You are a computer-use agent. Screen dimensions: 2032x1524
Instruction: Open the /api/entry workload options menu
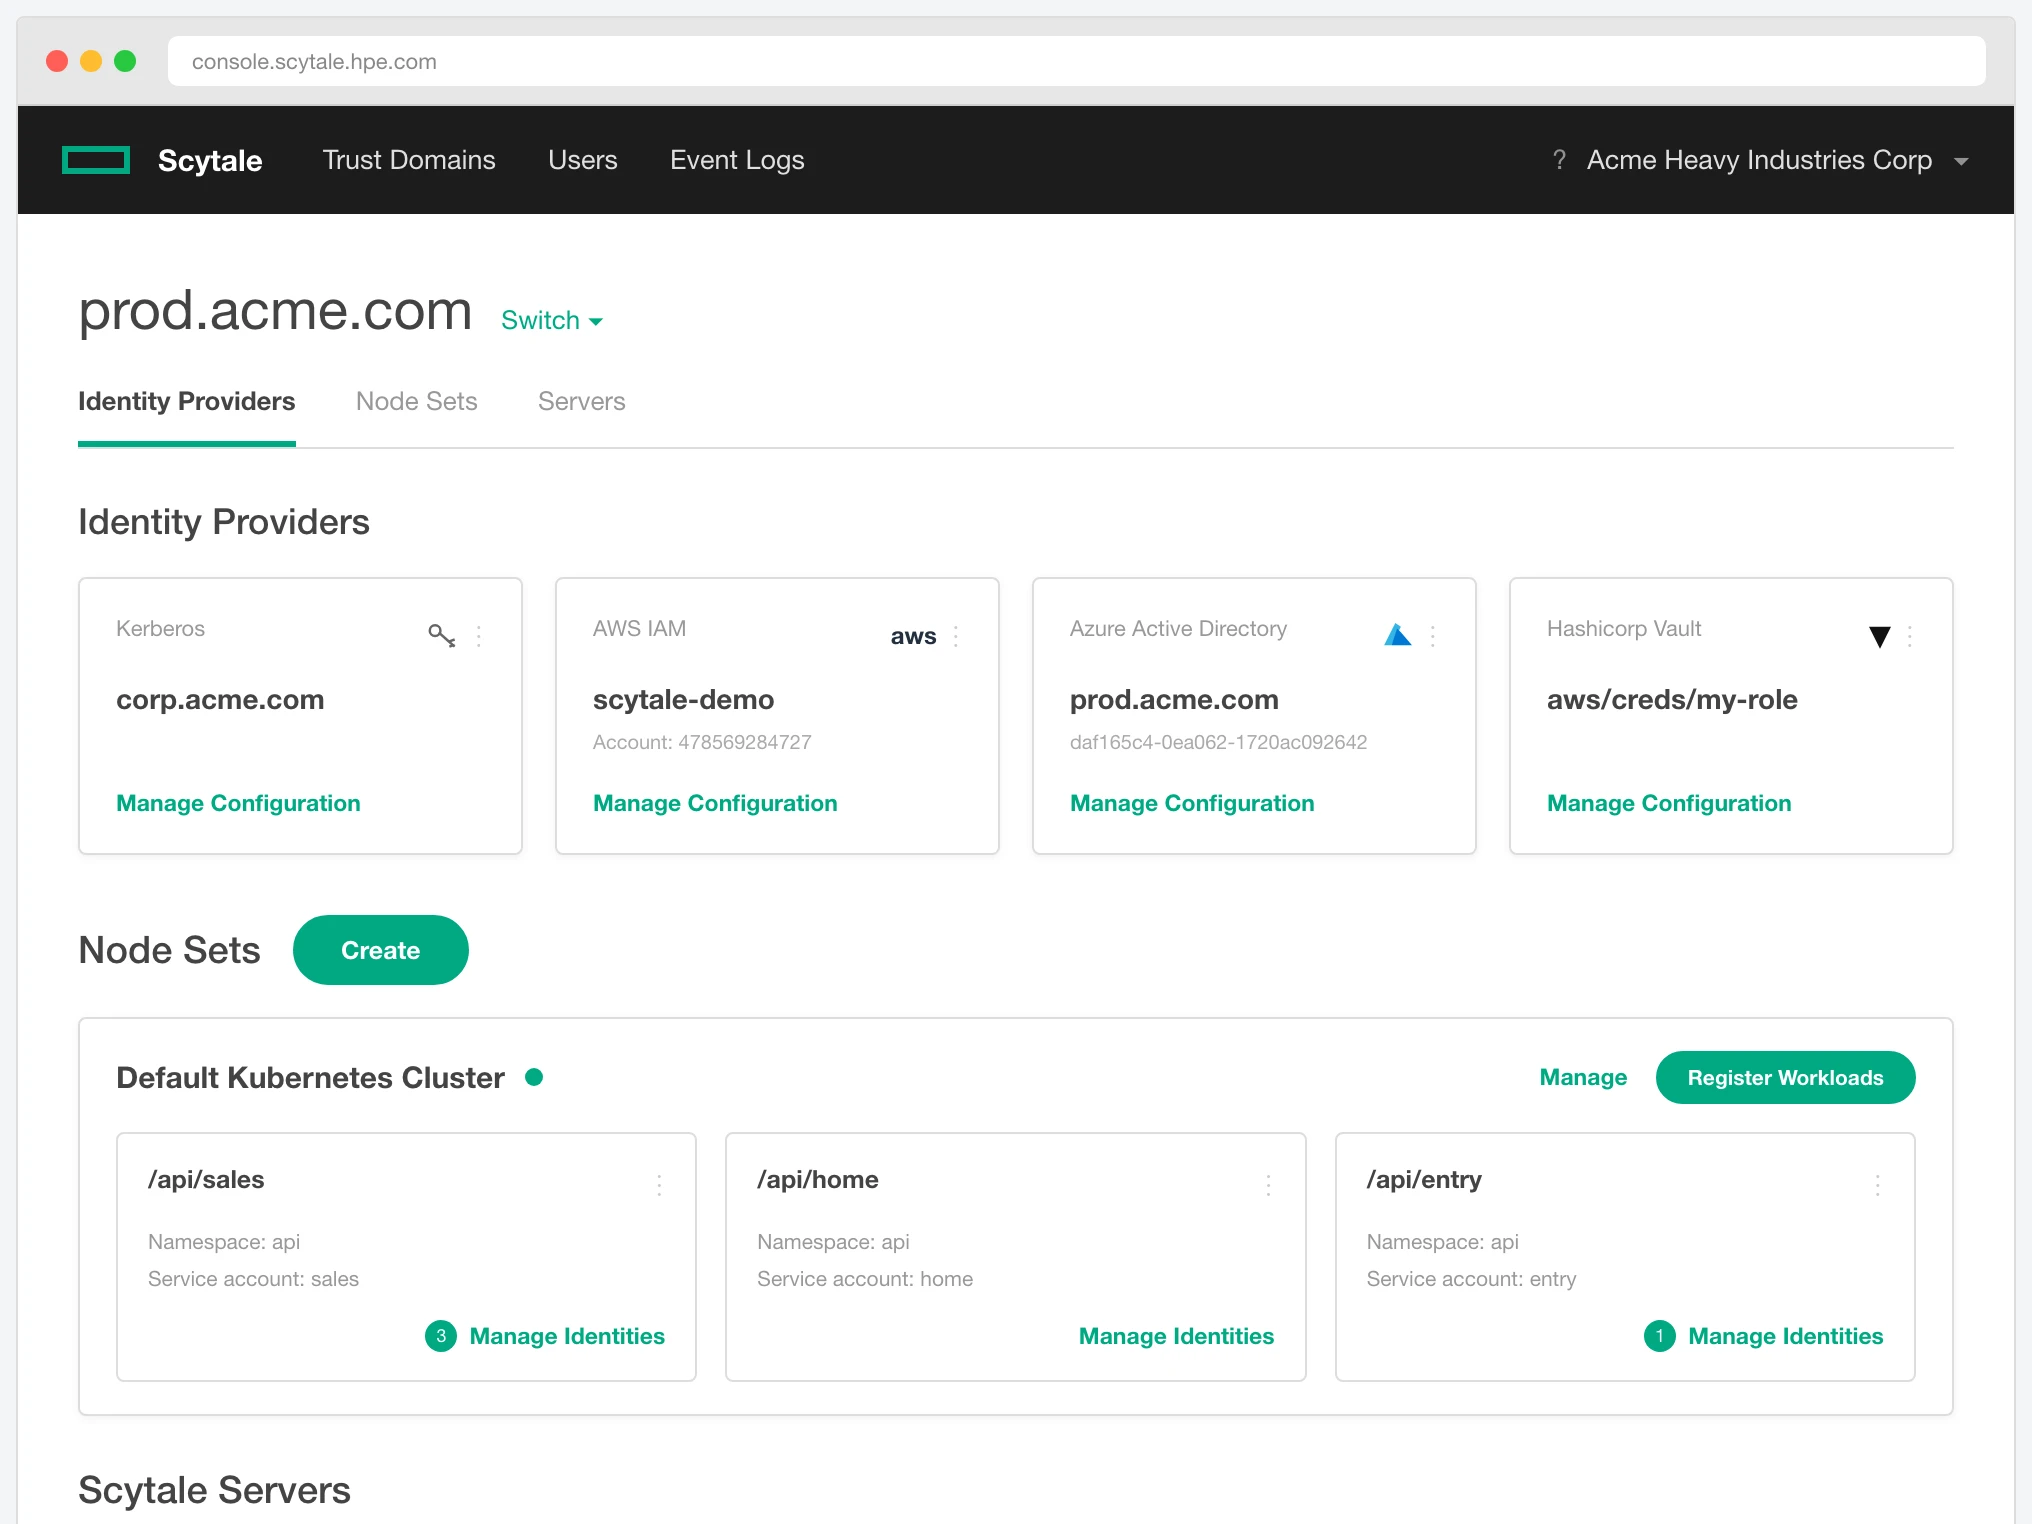[1878, 1185]
